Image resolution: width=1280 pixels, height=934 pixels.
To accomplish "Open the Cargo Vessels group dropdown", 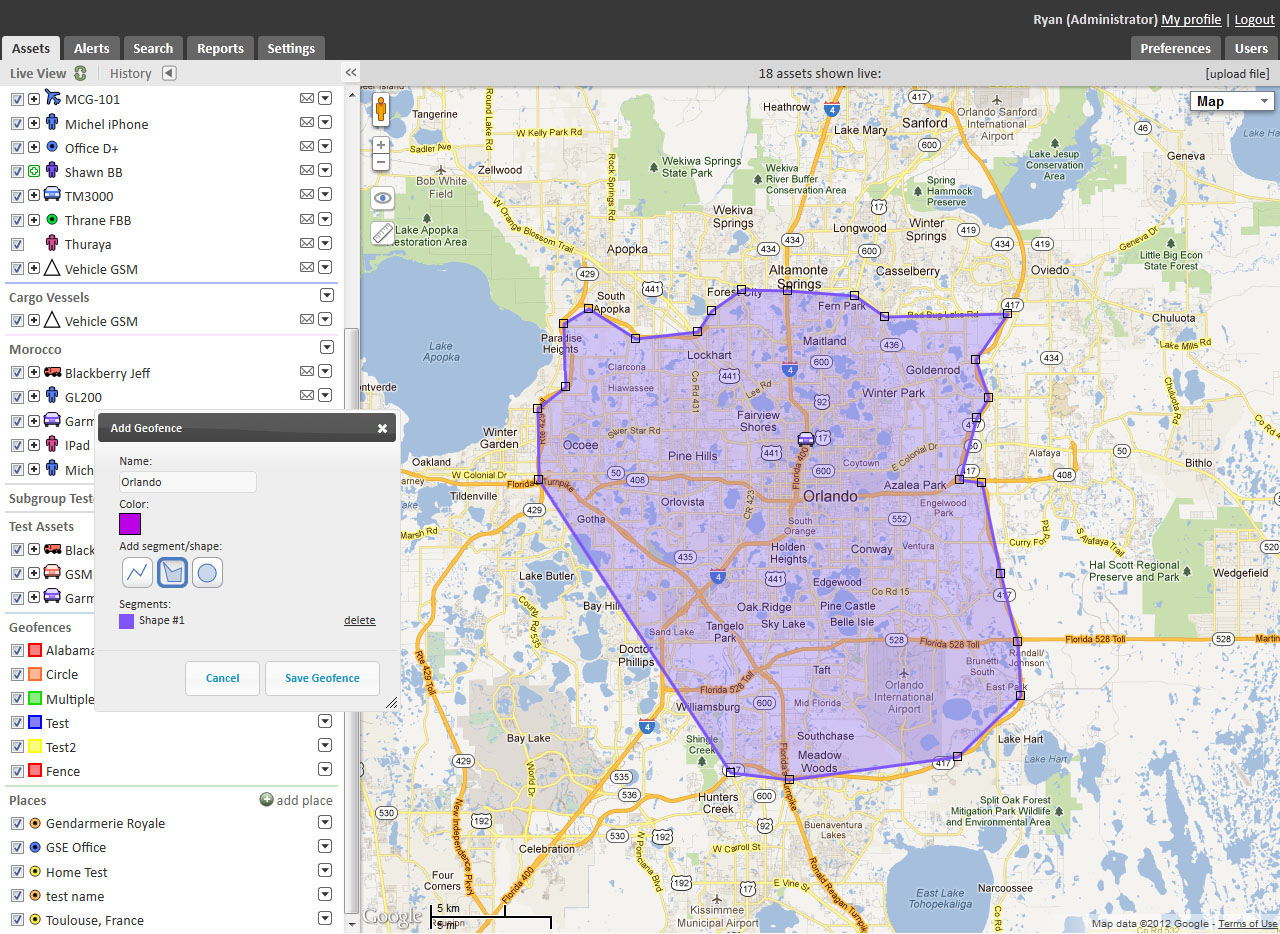I will 327,295.
